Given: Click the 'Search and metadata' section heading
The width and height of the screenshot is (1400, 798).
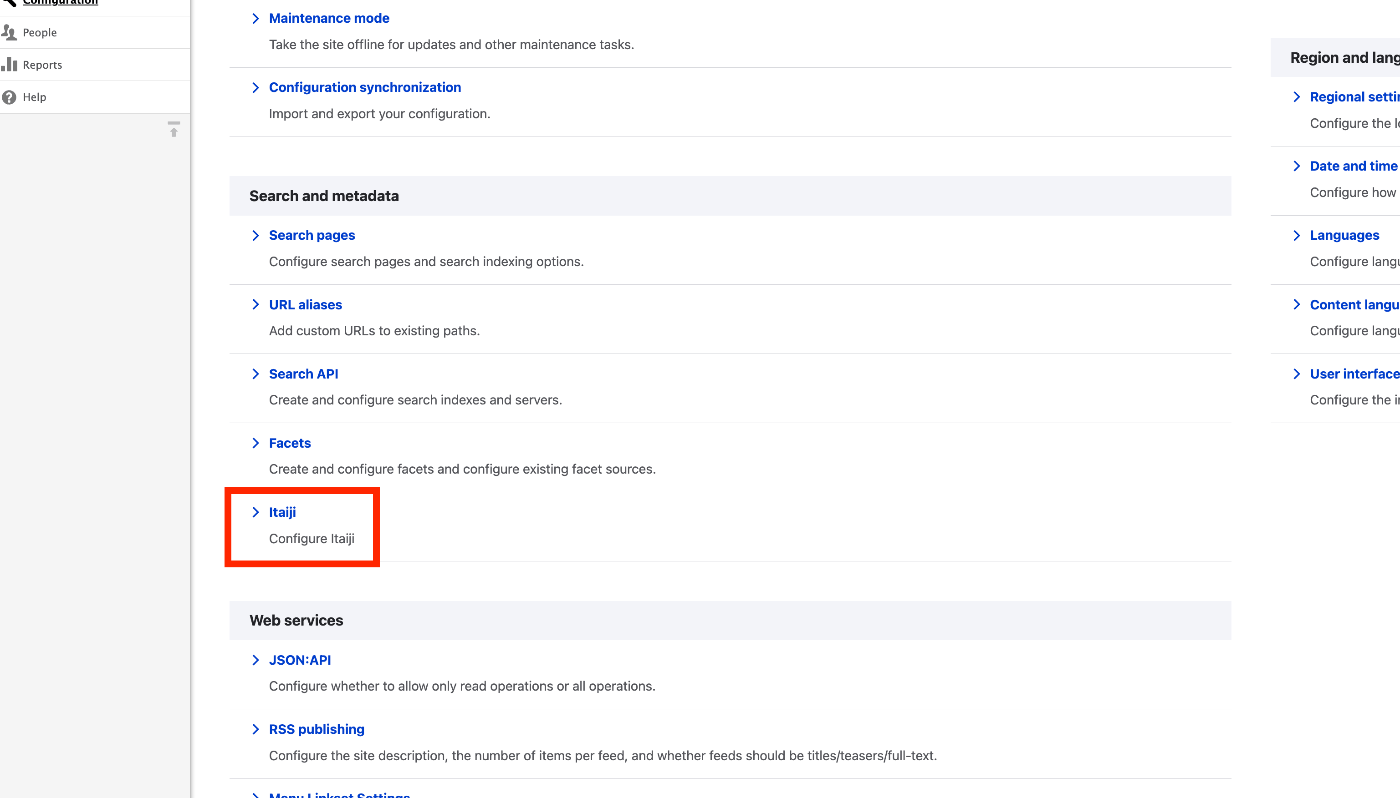Looking at the screenshot, I should [324, 196].
